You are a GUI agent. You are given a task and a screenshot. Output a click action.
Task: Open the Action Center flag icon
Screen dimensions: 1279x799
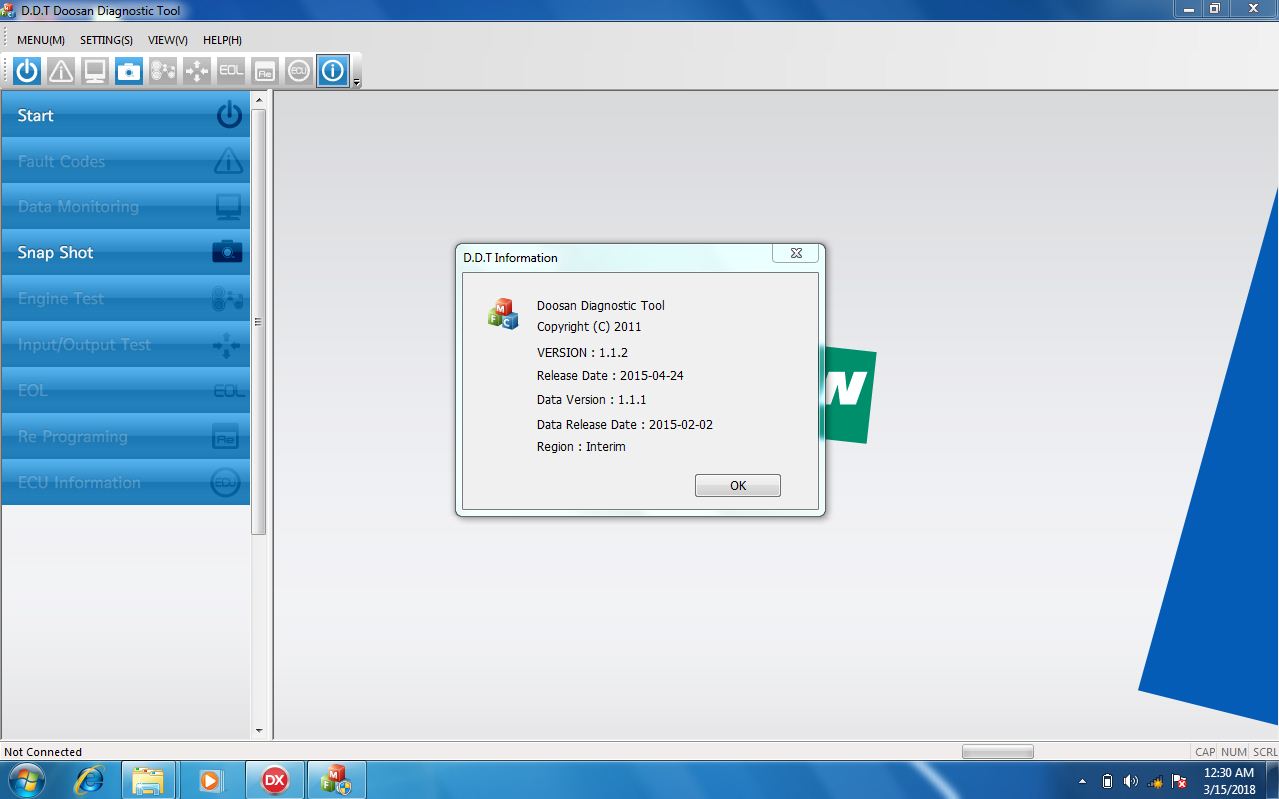point(1179,781)
